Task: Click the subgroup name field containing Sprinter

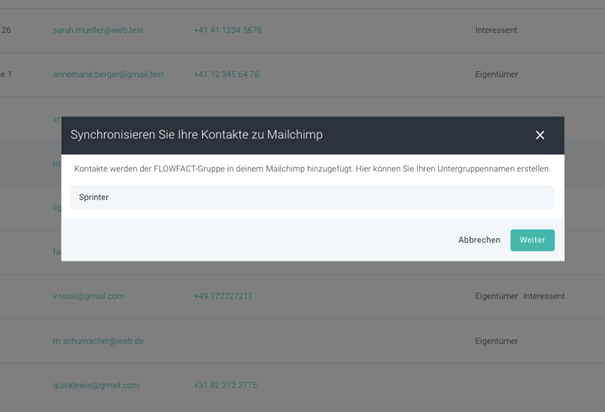Action: click(312, 197)
